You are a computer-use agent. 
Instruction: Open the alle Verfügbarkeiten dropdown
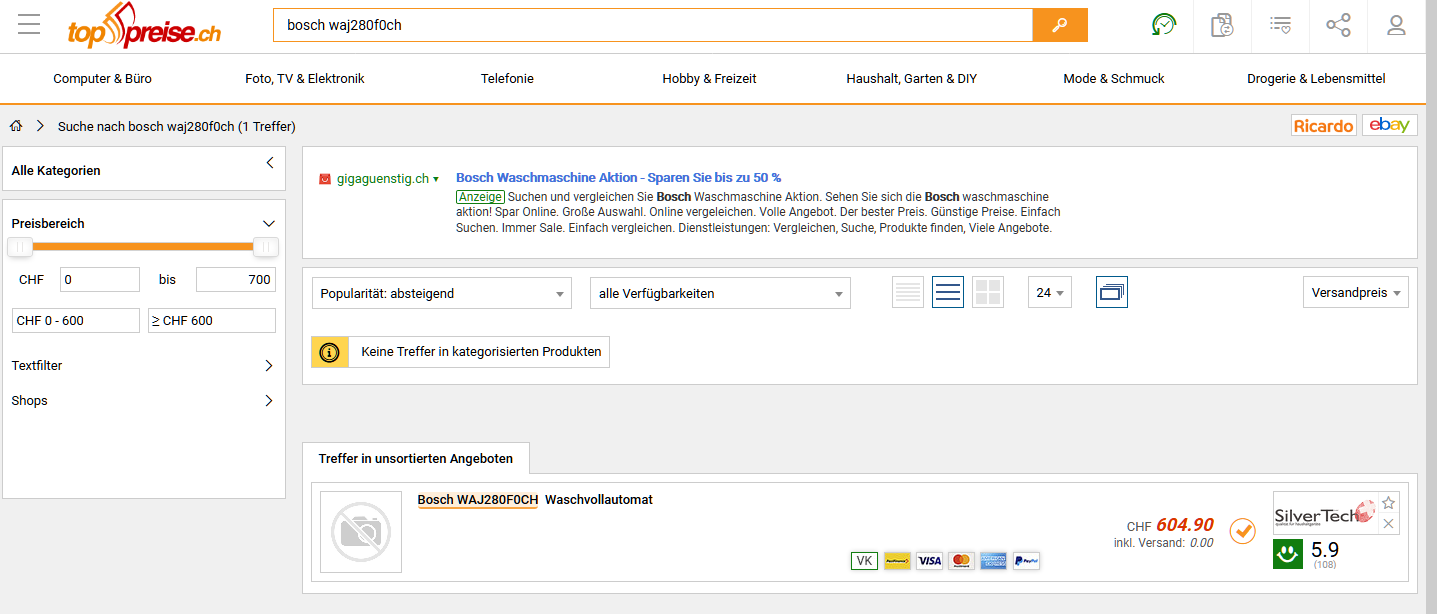720,293
